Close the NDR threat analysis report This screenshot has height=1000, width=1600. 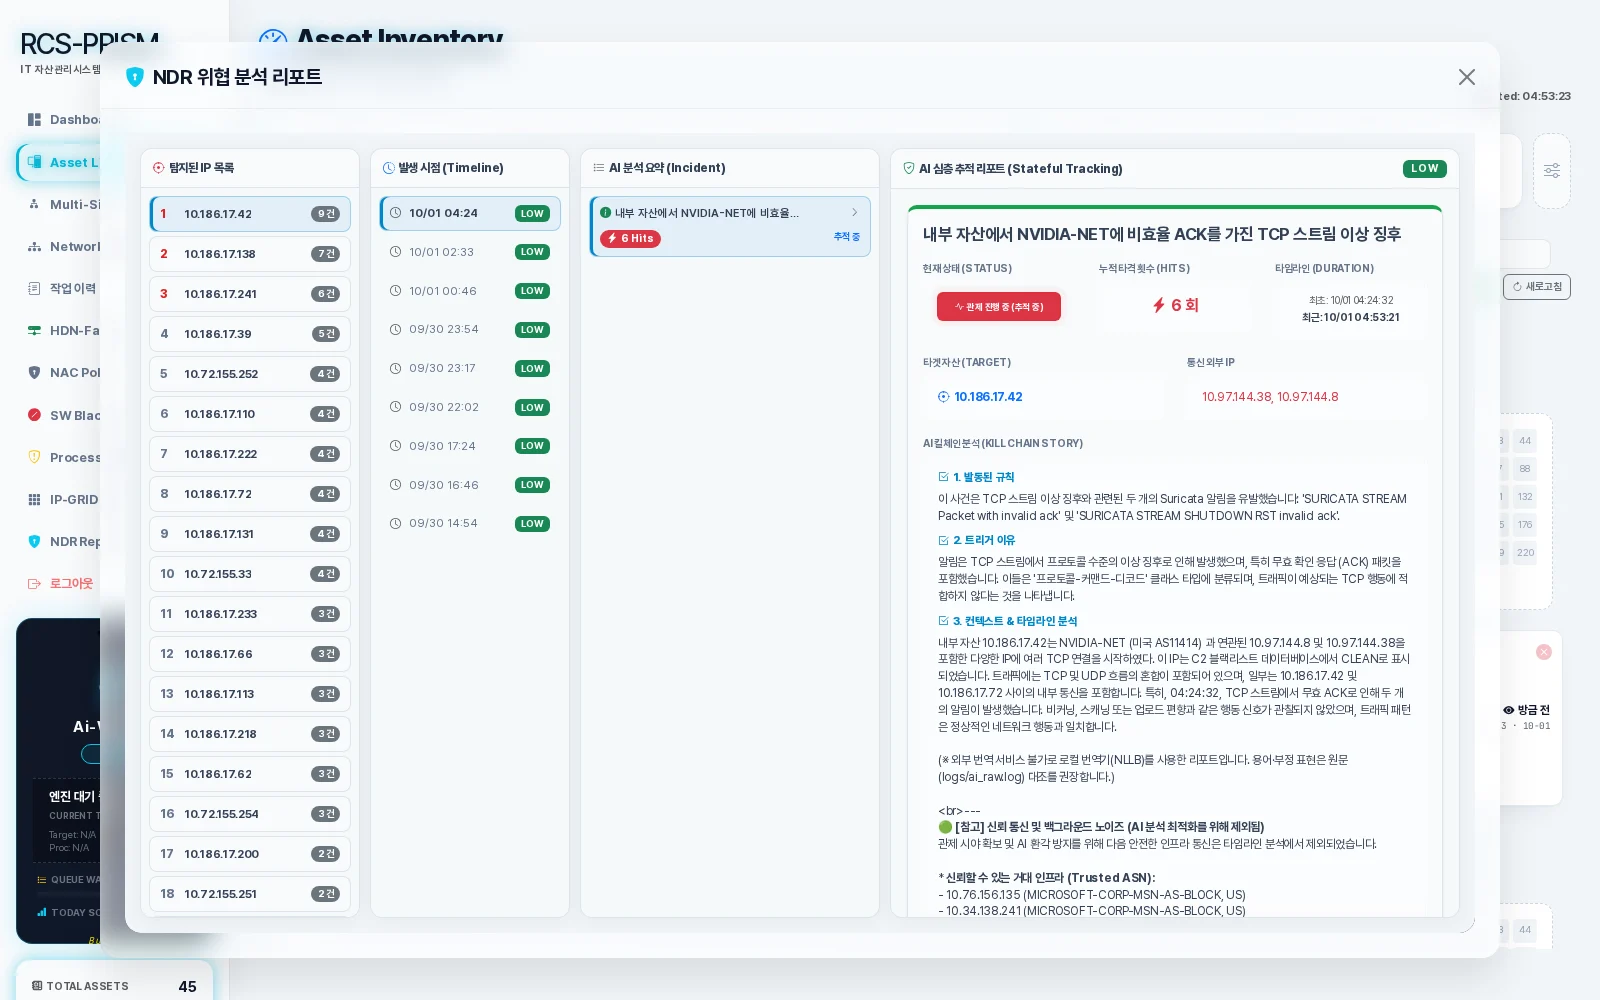pos(1466,77)
